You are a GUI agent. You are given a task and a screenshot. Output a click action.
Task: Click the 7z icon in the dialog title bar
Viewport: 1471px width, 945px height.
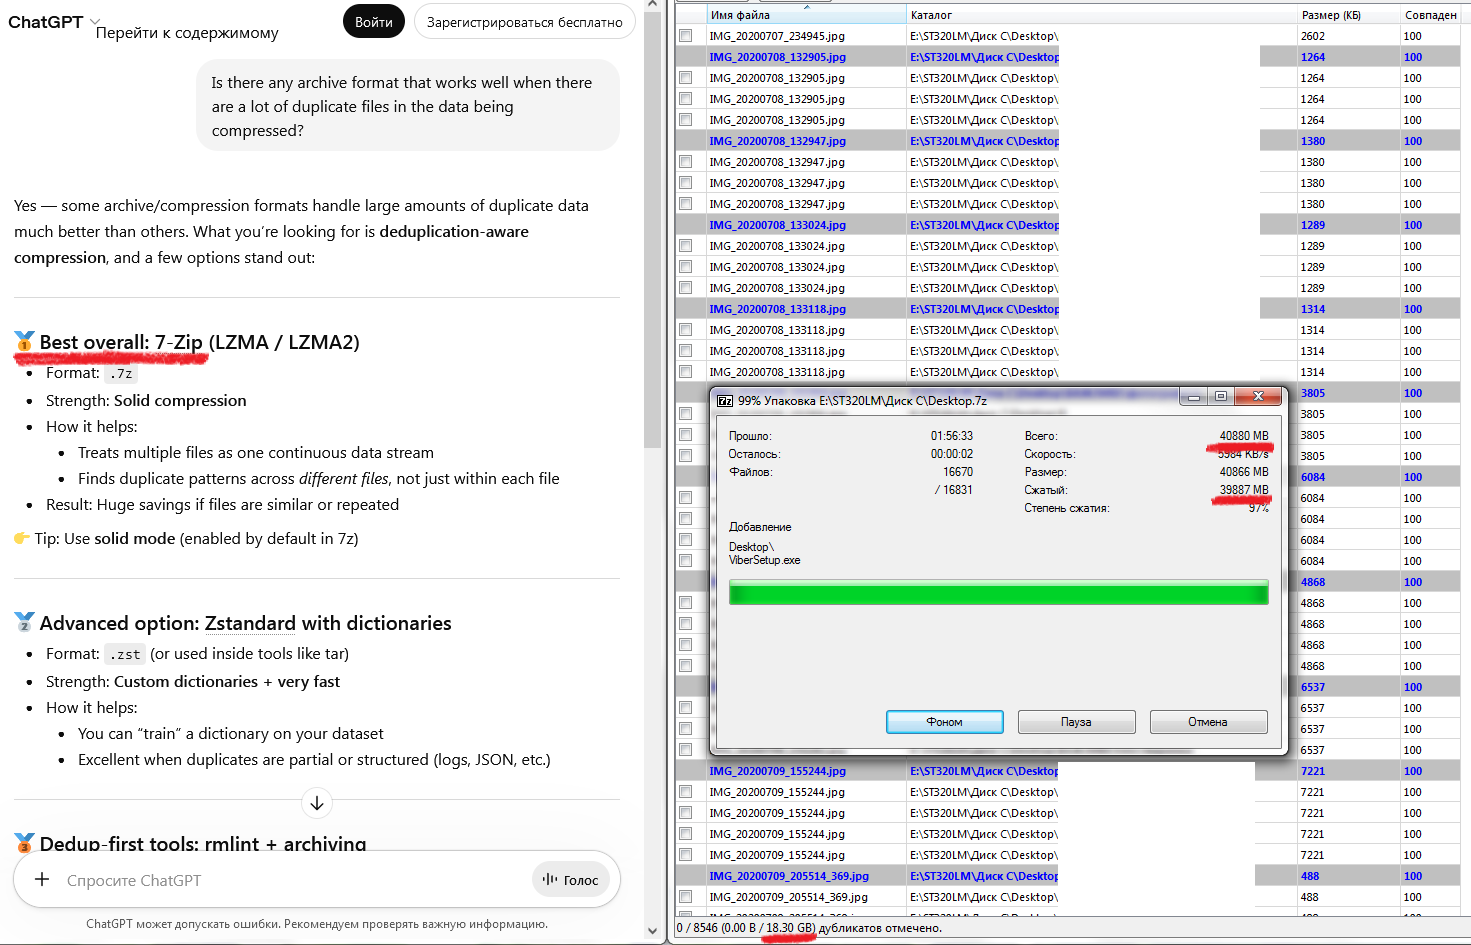(x=725, y=401)
